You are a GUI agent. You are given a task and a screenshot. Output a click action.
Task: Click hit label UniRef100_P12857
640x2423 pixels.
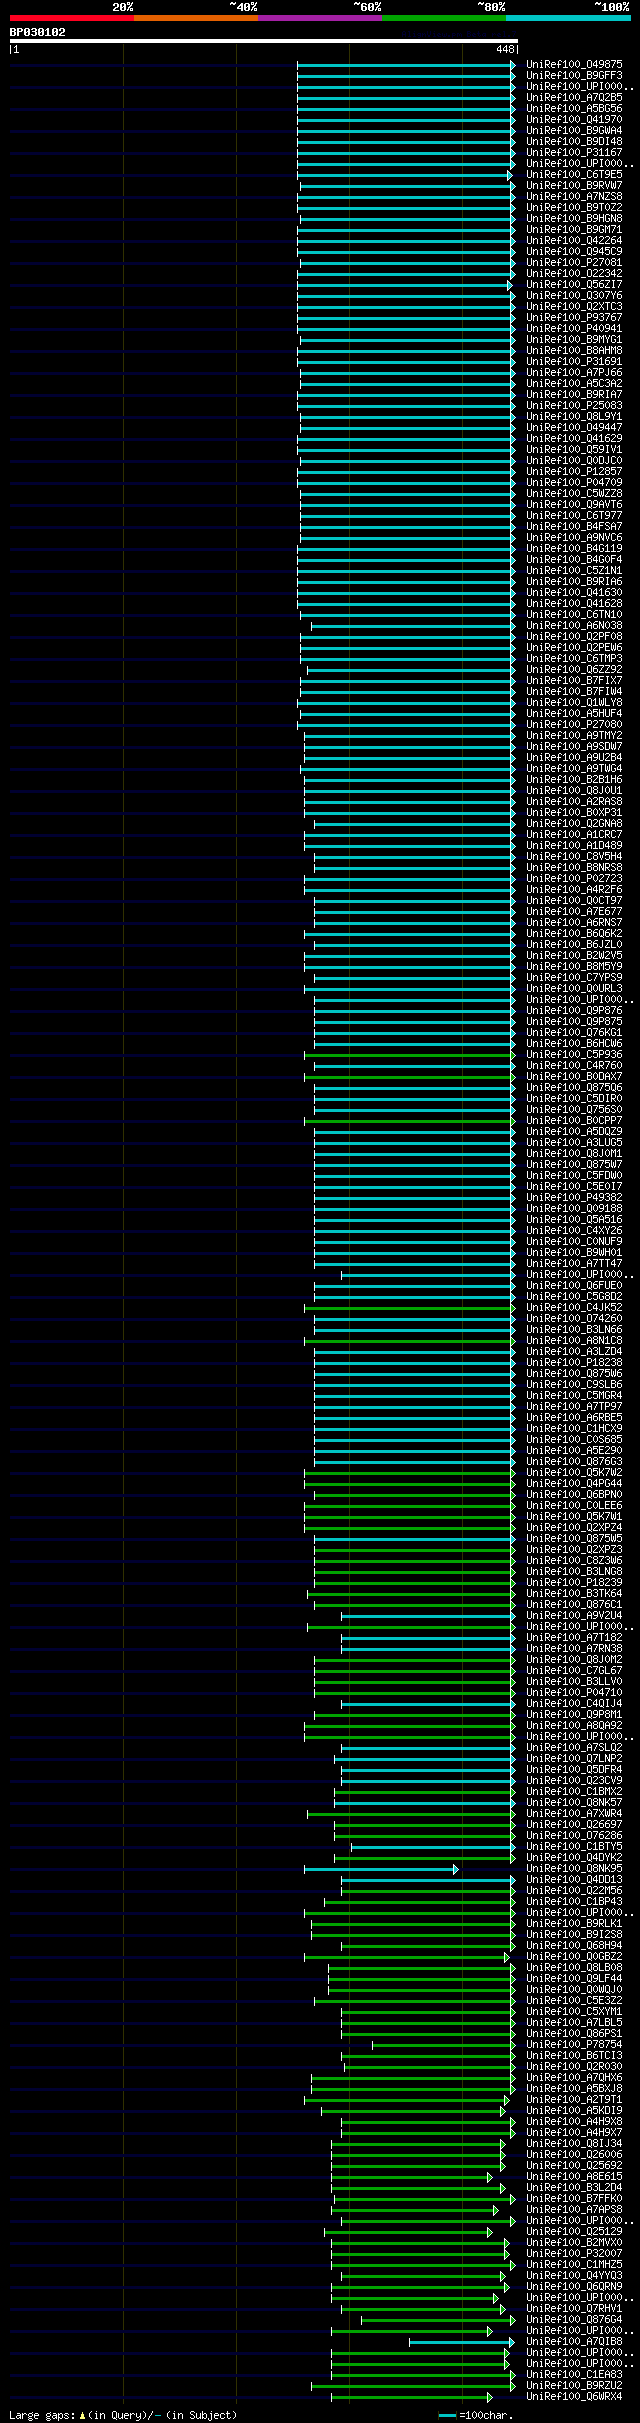(574, 471)
